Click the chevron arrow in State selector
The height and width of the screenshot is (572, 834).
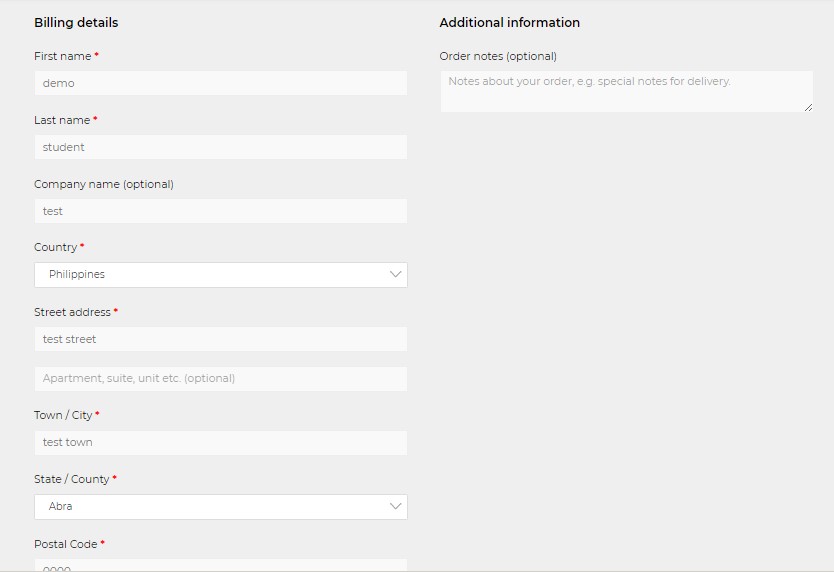tap(396, 507)
